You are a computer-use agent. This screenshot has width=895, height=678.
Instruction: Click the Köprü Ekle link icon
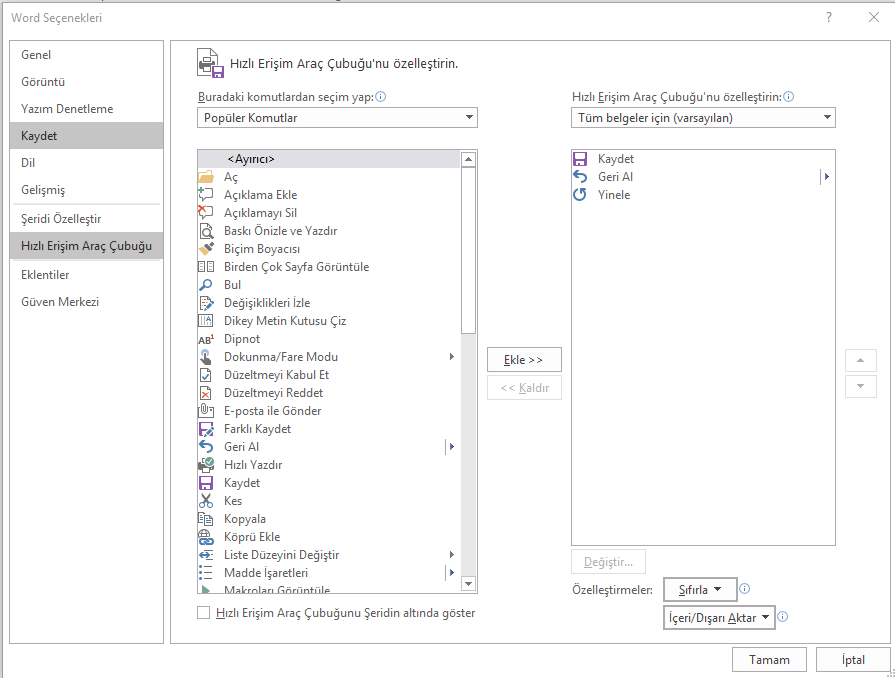pyautogui.click(x=206, y=537)
